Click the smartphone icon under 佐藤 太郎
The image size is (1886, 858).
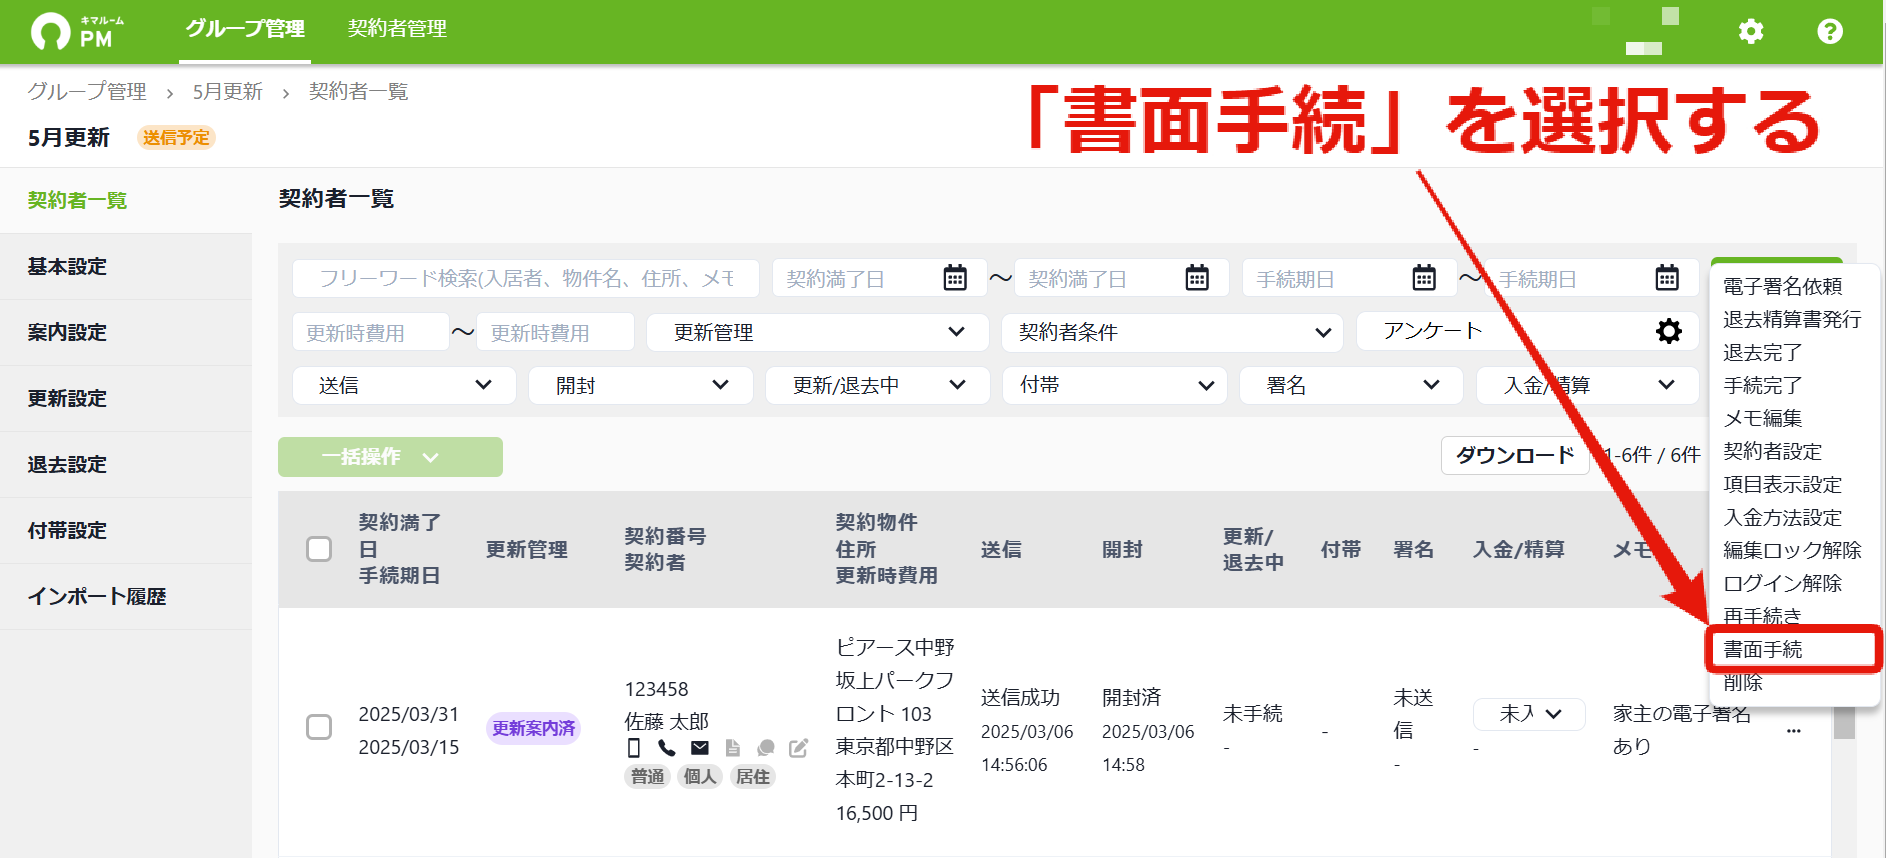click(x=633, y=748)
